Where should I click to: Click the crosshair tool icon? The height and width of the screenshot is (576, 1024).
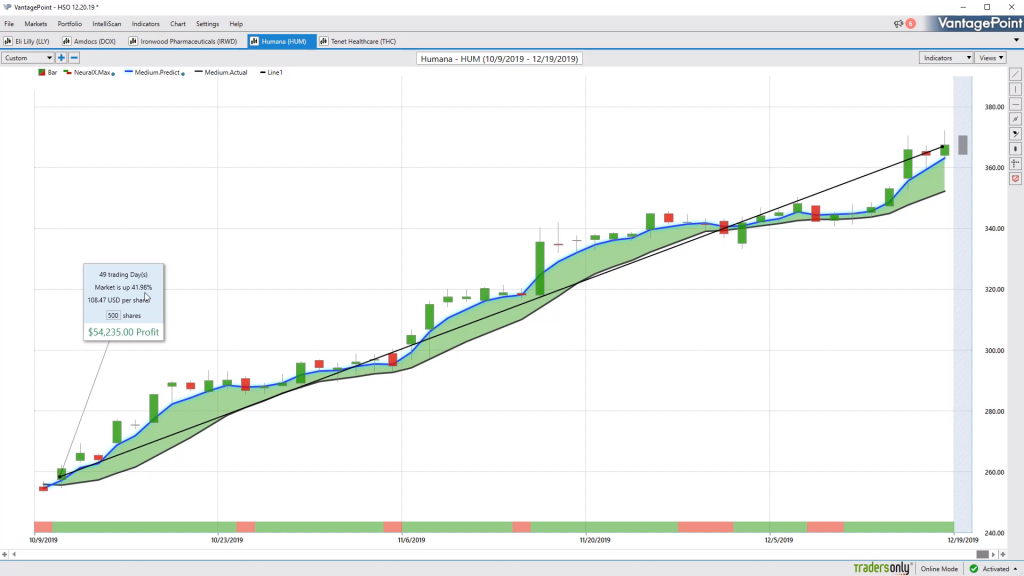pyautogui.click(x=1016, y=163)
